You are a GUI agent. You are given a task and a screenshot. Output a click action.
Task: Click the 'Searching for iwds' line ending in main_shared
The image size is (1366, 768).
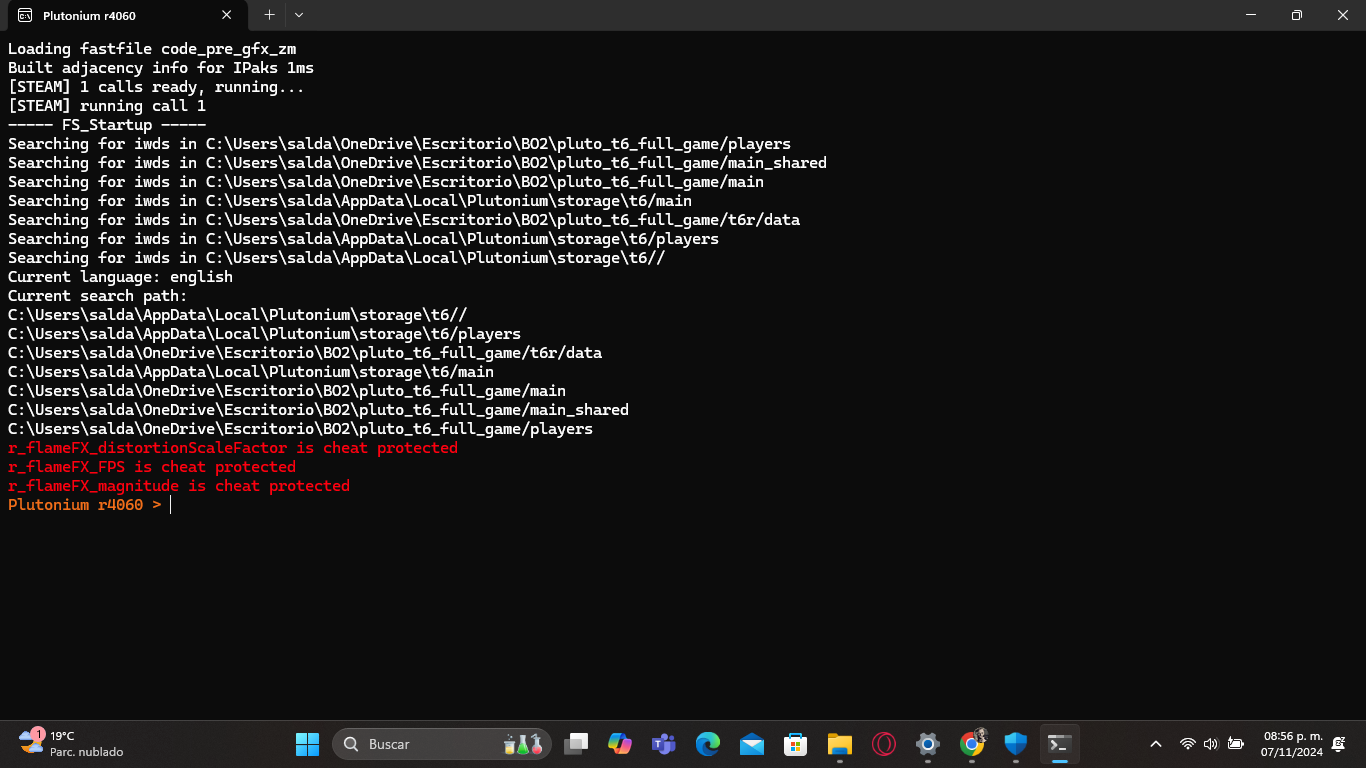(417, 163)
